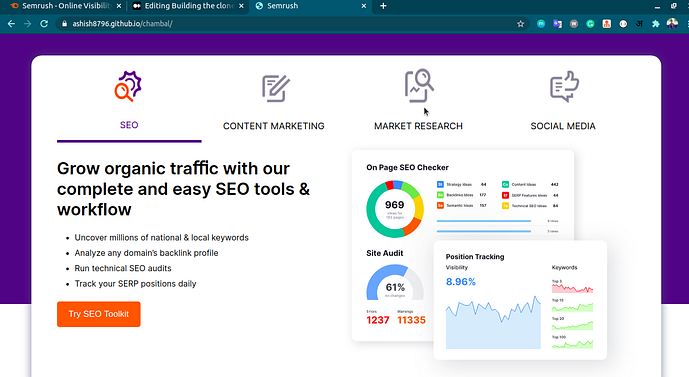Click the 'Position Tracking' heading
The height and width of the screenshot is (377, 689).
475,257
